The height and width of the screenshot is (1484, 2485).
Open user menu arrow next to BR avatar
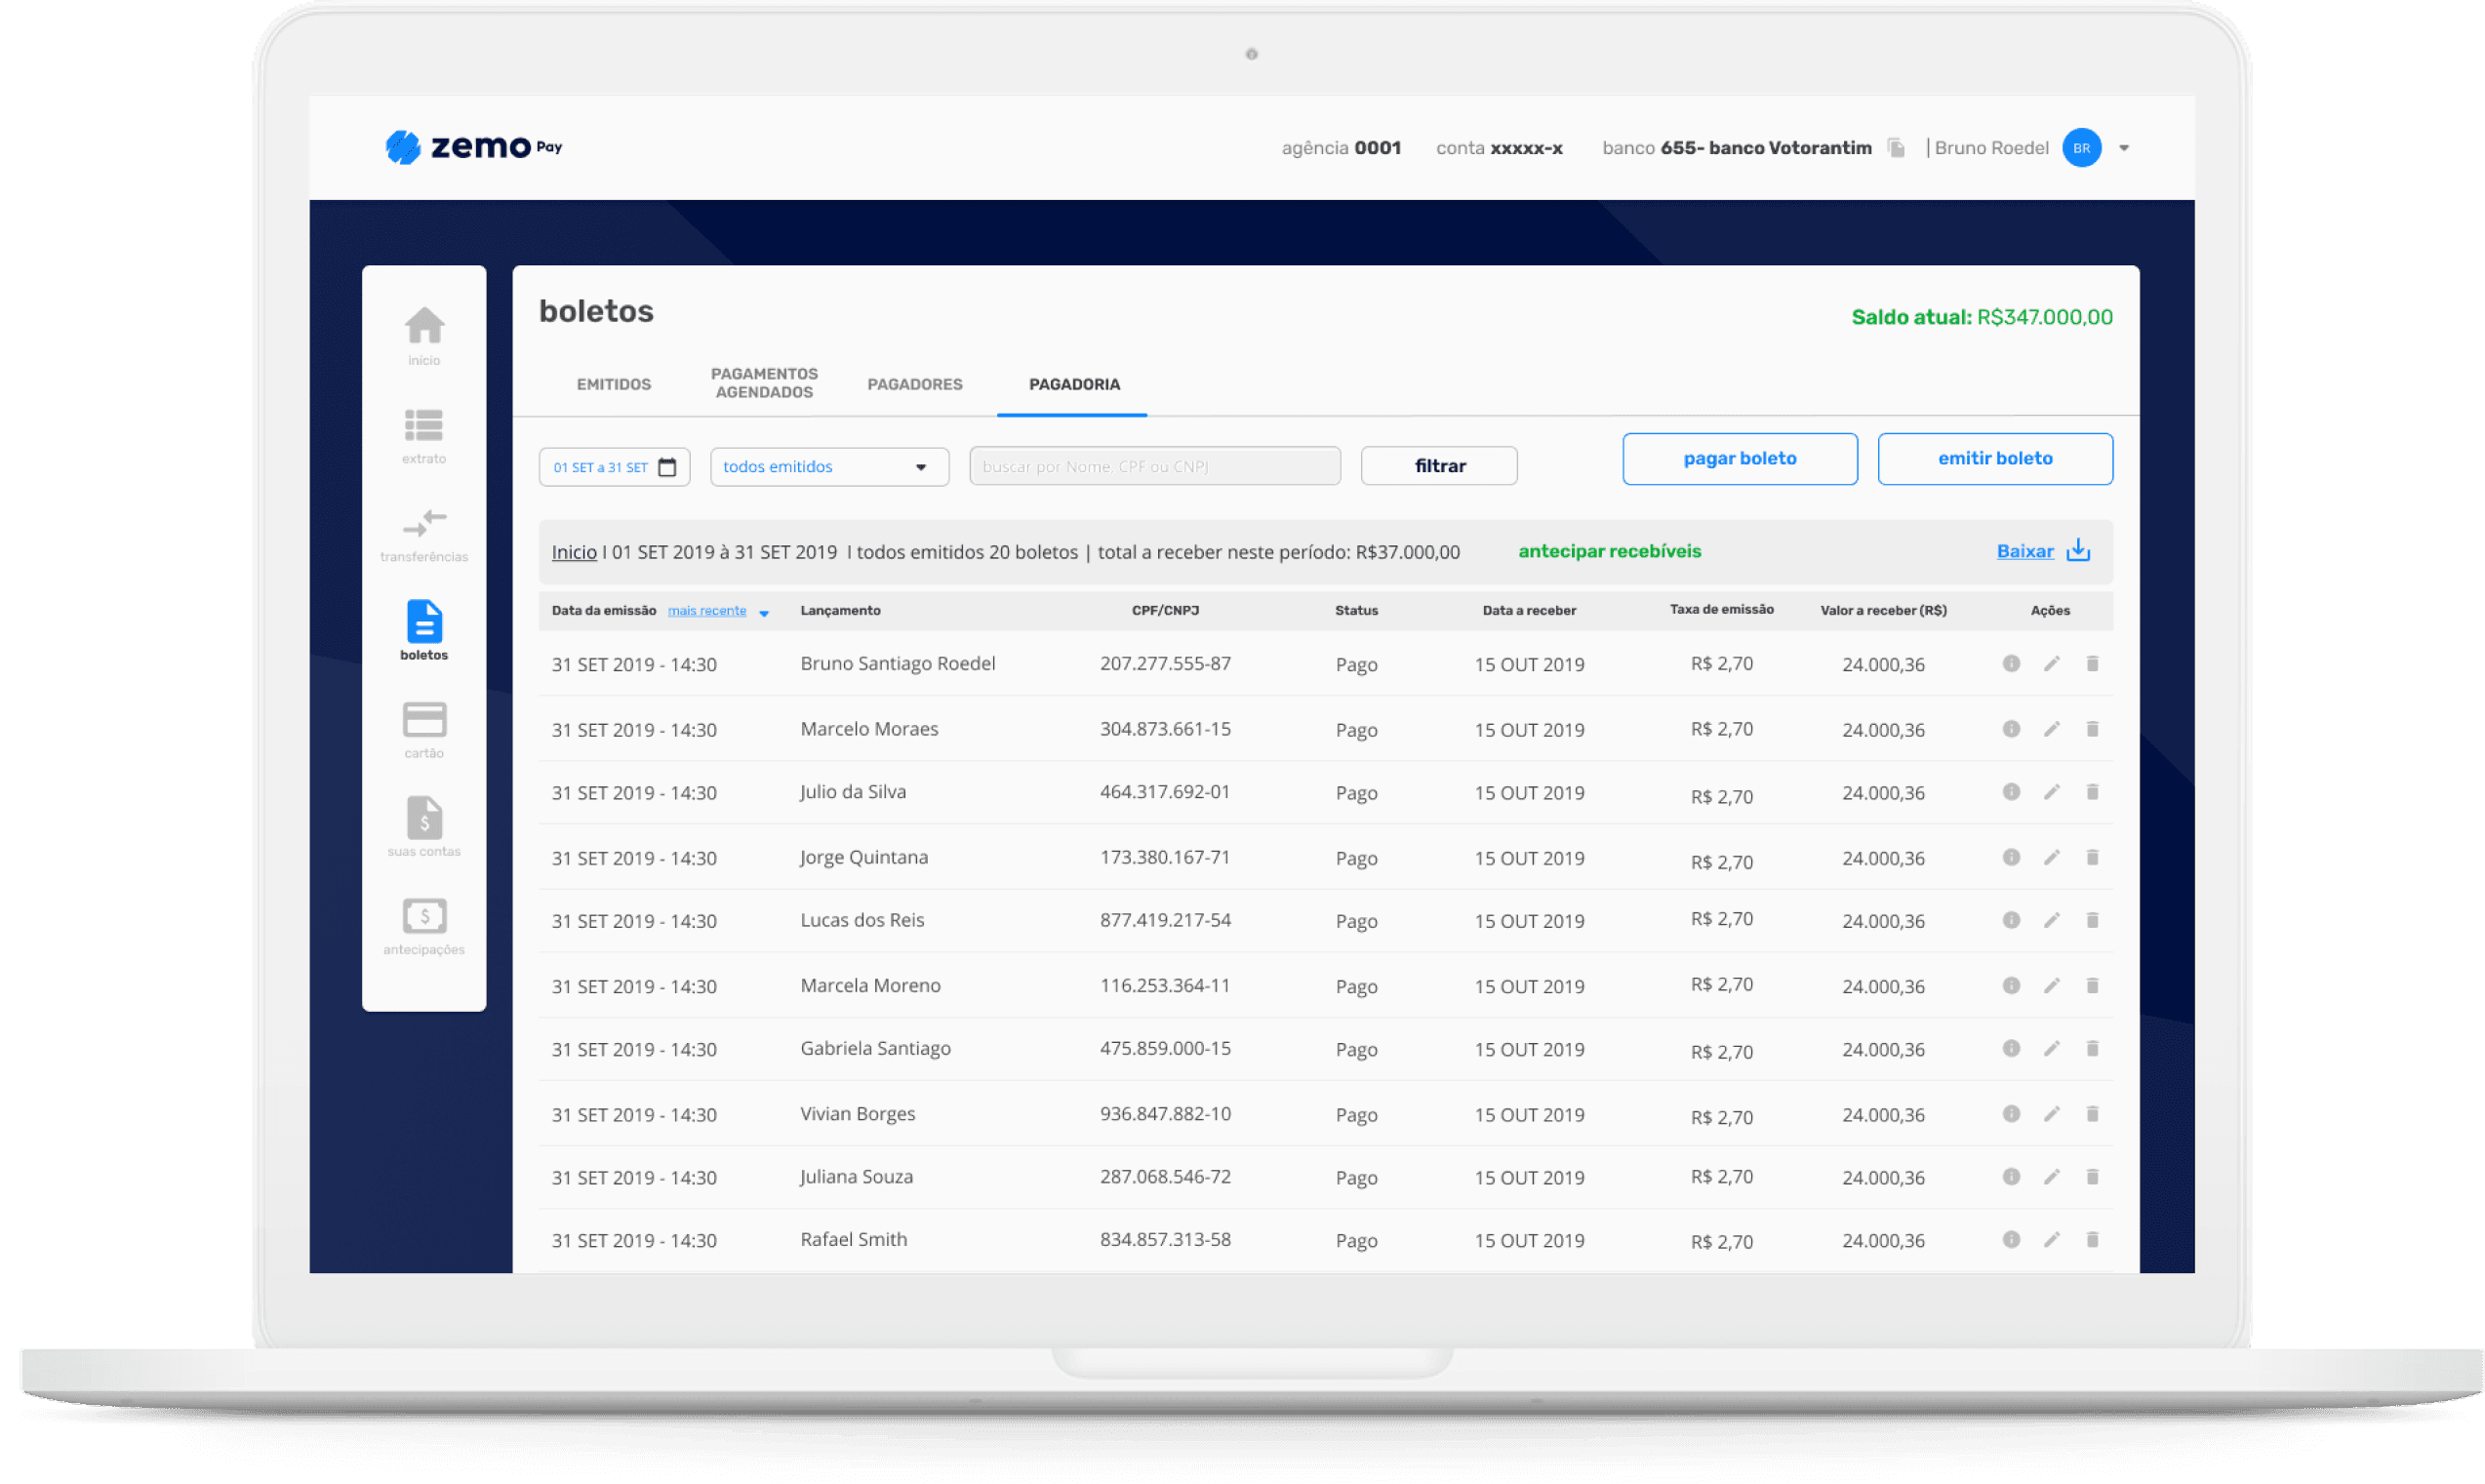(2124, 148)
